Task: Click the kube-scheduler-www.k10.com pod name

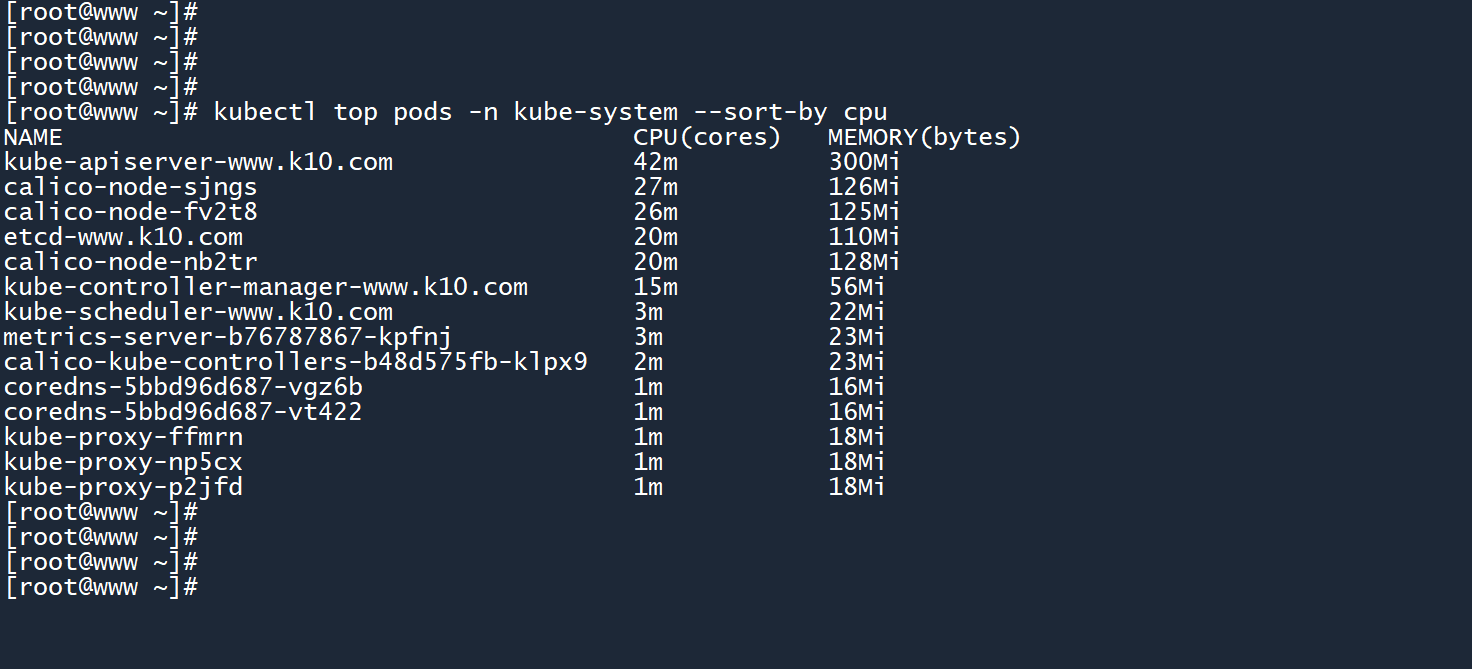Action: point(198,312)
